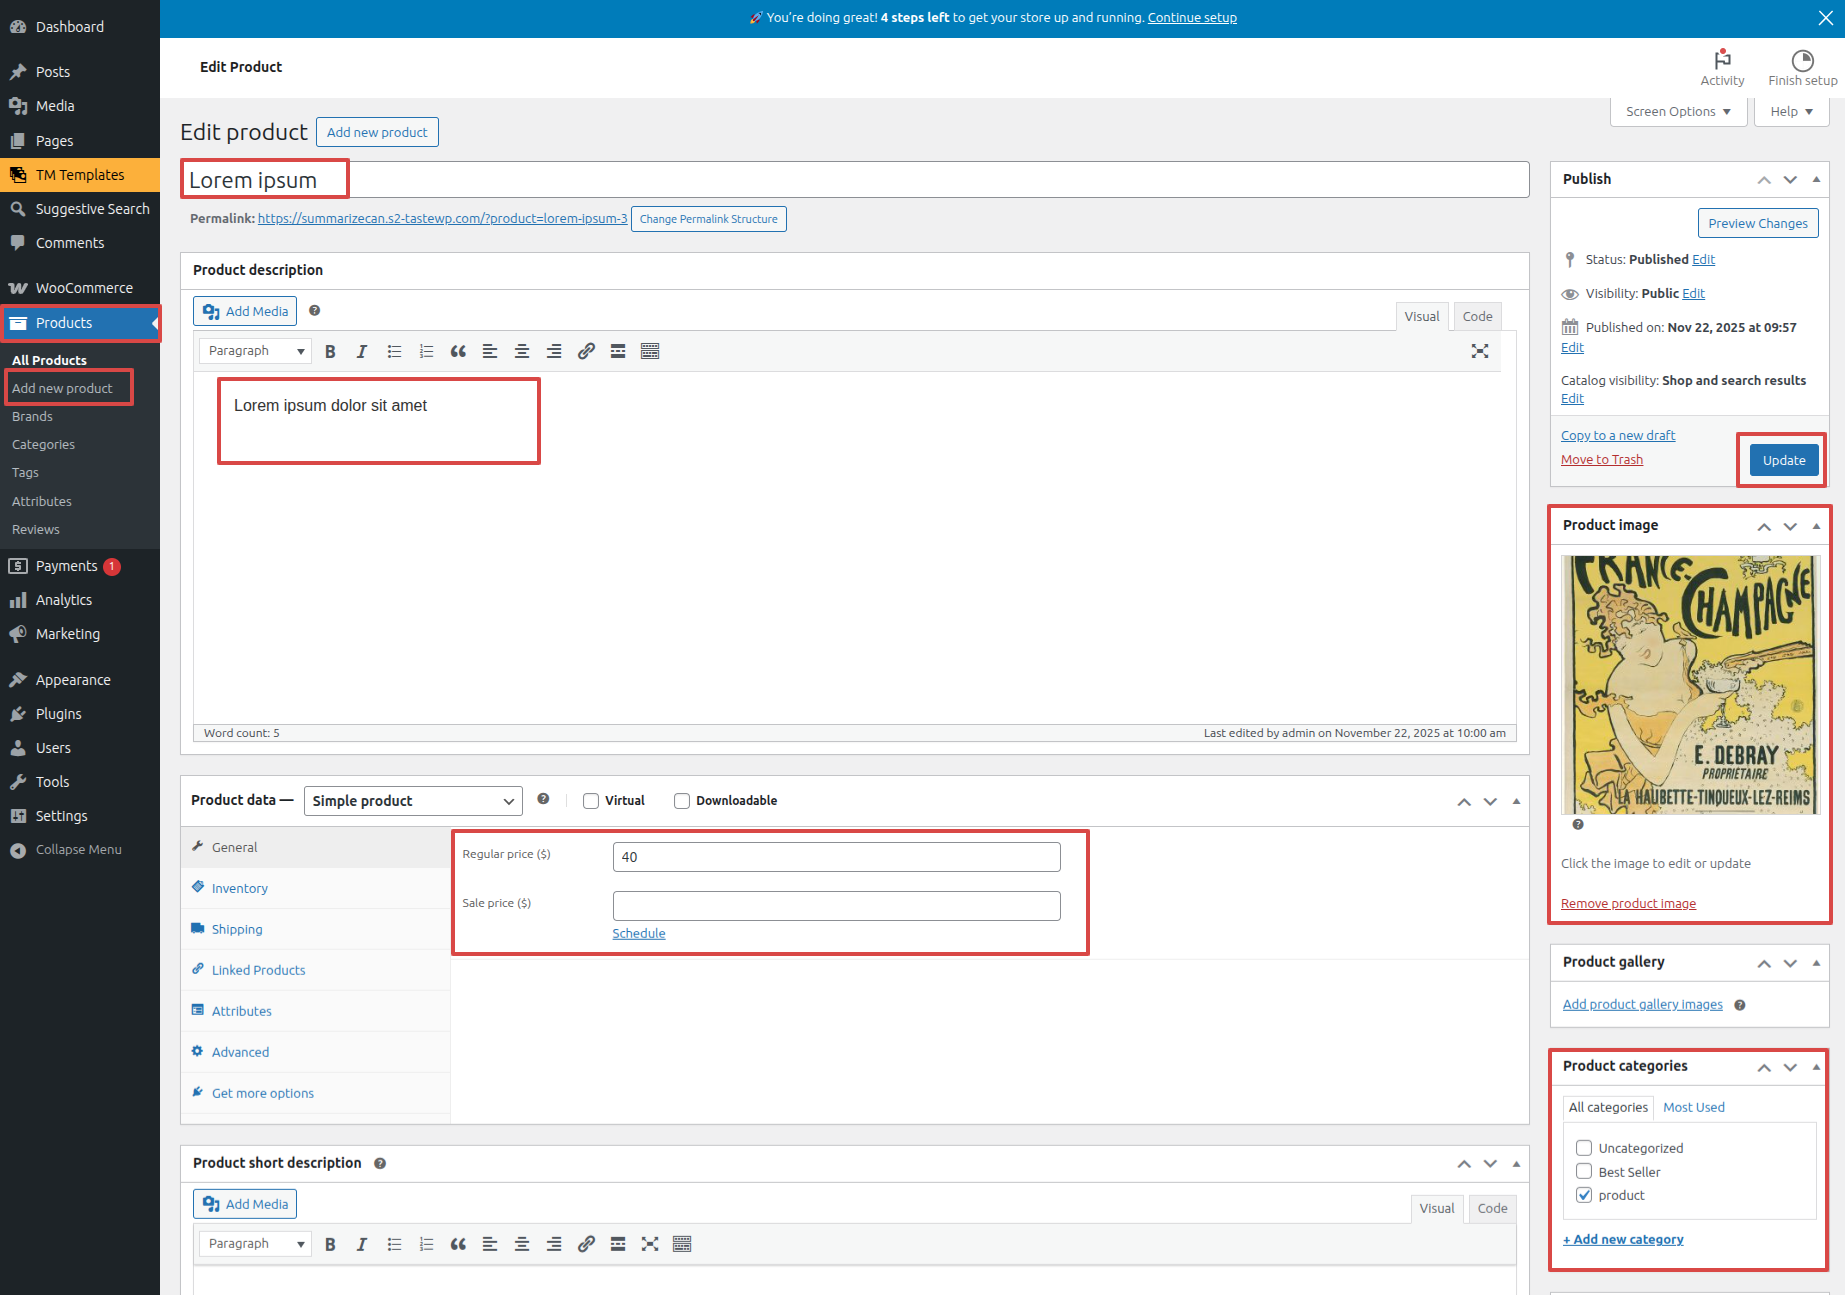1845x1295 pixels.
Task: Toggle fullscreen mode in product description editor
Action: tap(1480, 351)
